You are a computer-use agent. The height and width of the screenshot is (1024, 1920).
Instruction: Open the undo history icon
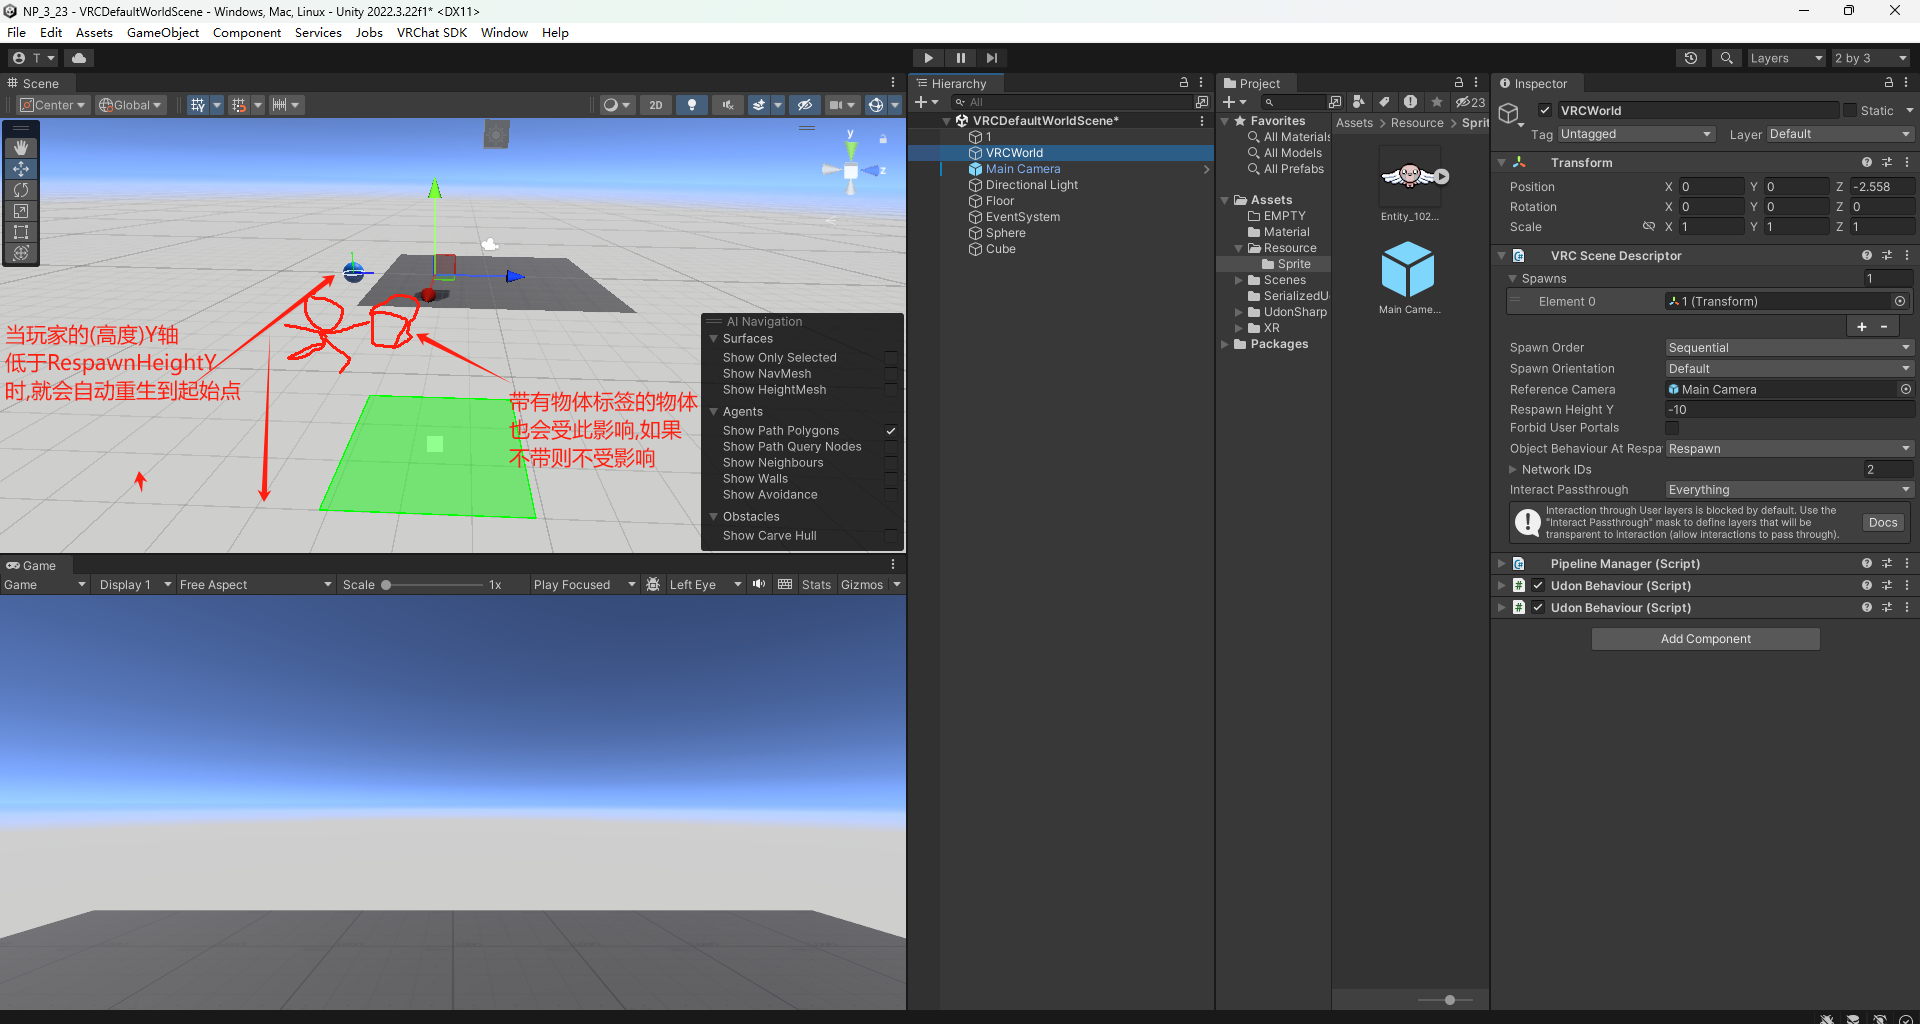coord(1691,58)
